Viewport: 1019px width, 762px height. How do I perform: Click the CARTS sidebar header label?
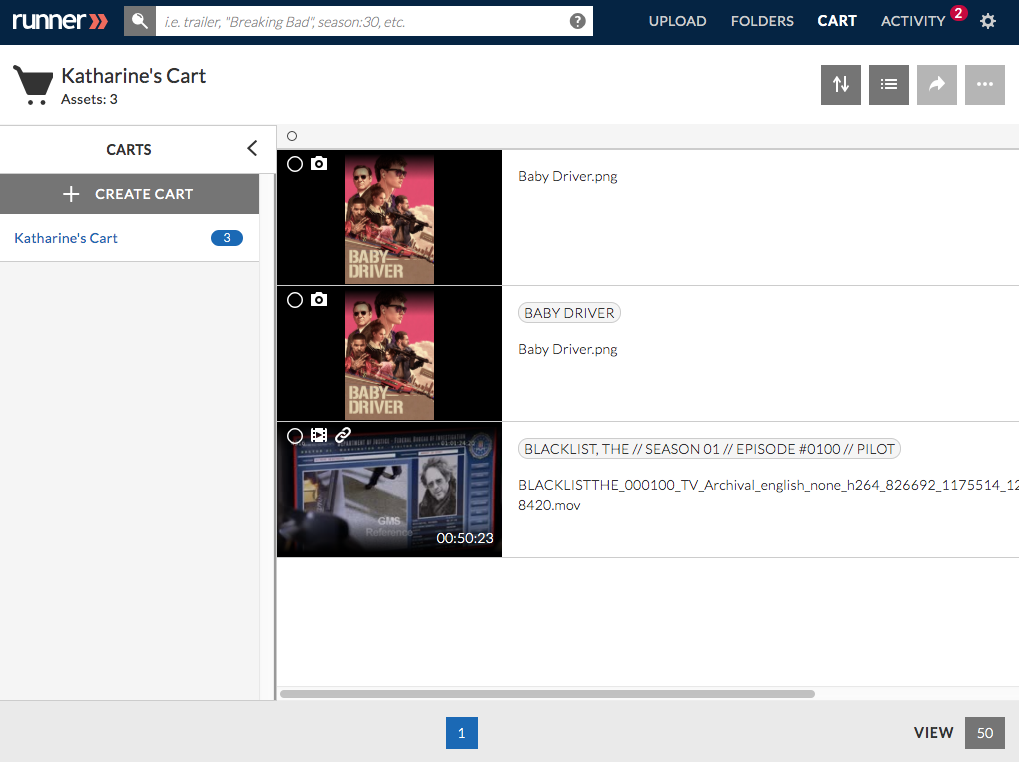pos(129,149)
